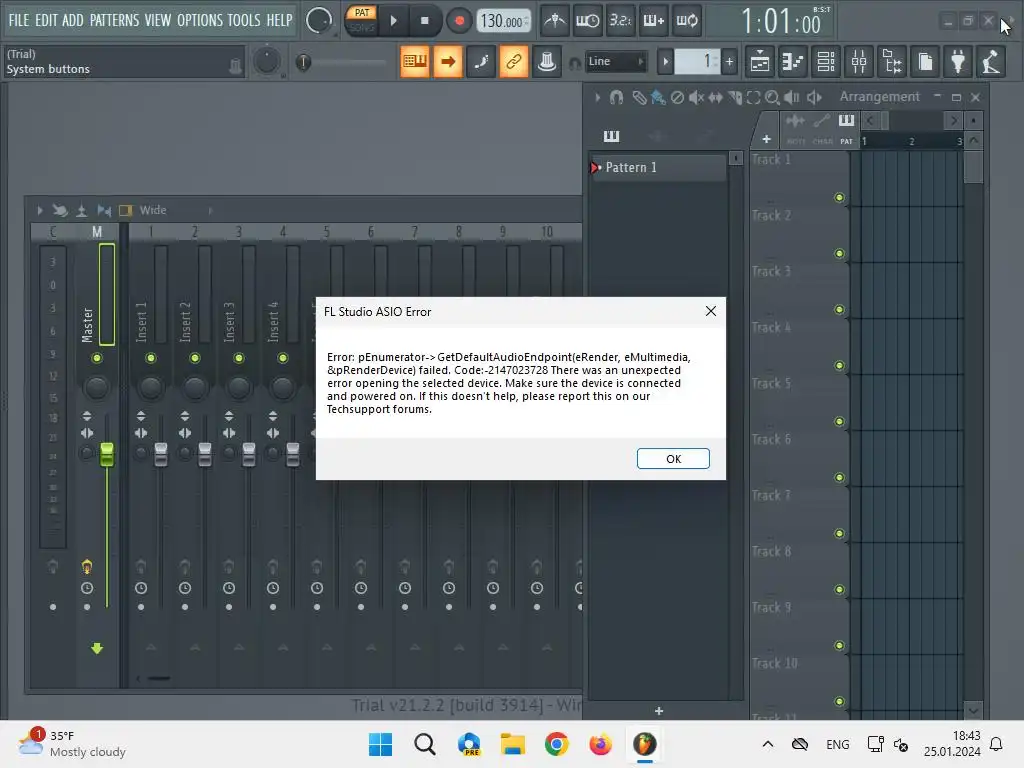The image size is (1024, 768).
Task: Select the Paint tool in playlist
Action: tap(658, 98)
